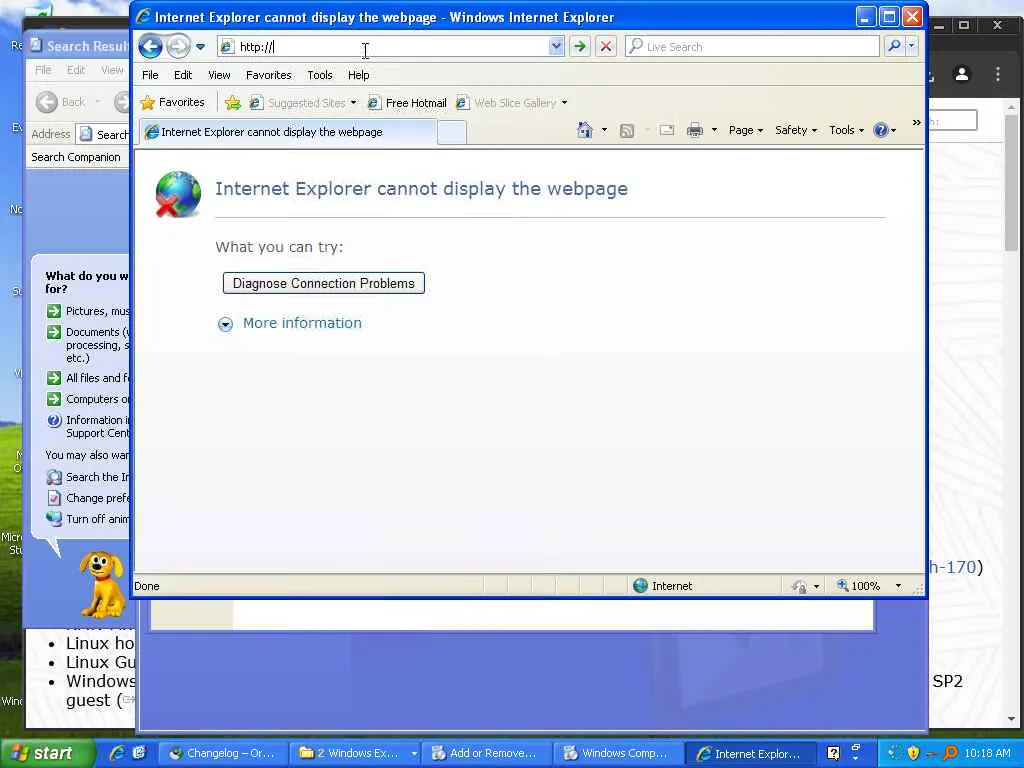Switch to 2 Windows Explorer taskbar group

(x=356, y=754)
